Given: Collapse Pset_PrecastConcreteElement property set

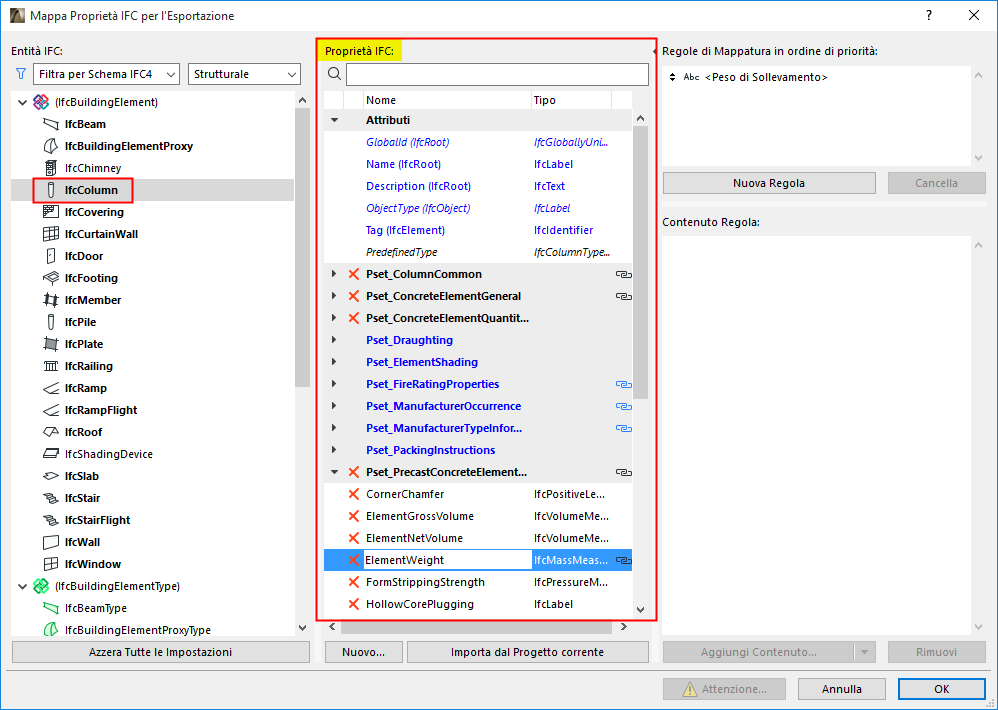Looking at the screenshot, I should tap(334, 472).
